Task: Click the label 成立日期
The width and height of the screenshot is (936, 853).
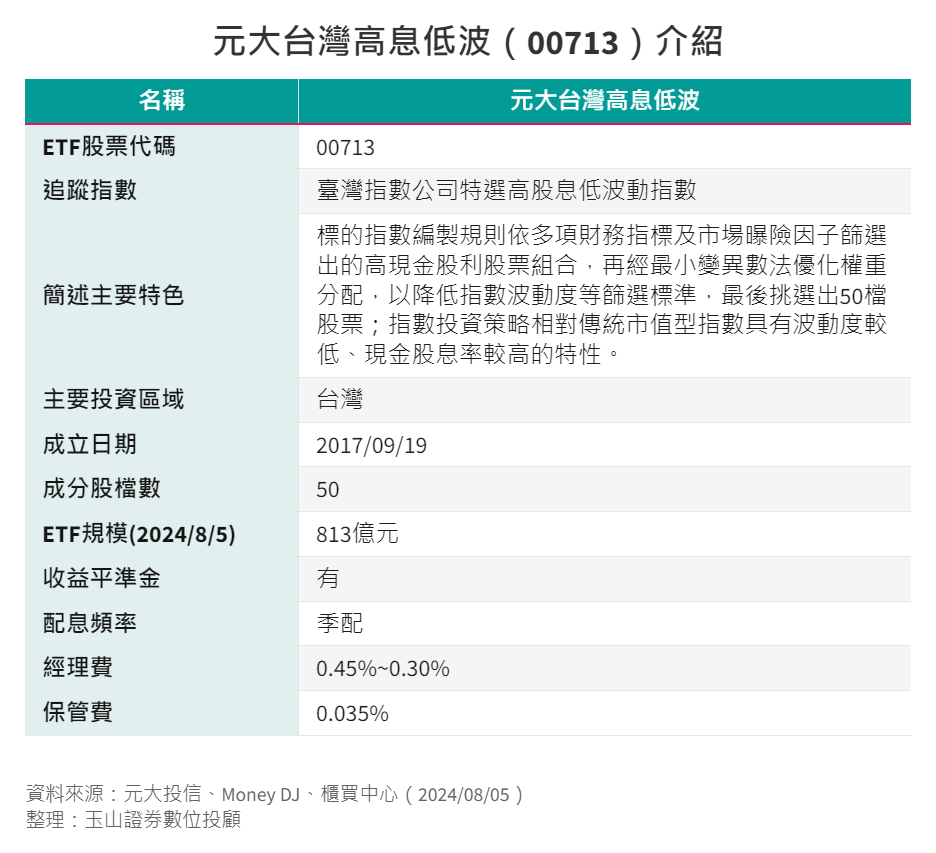Action: point(90,445)
